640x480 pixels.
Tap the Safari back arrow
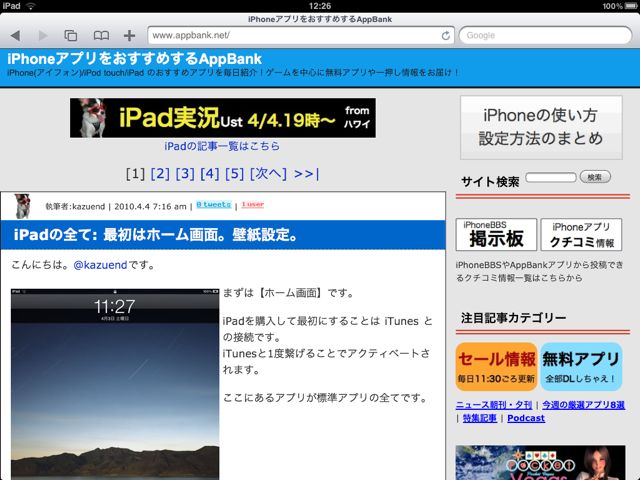16,36
